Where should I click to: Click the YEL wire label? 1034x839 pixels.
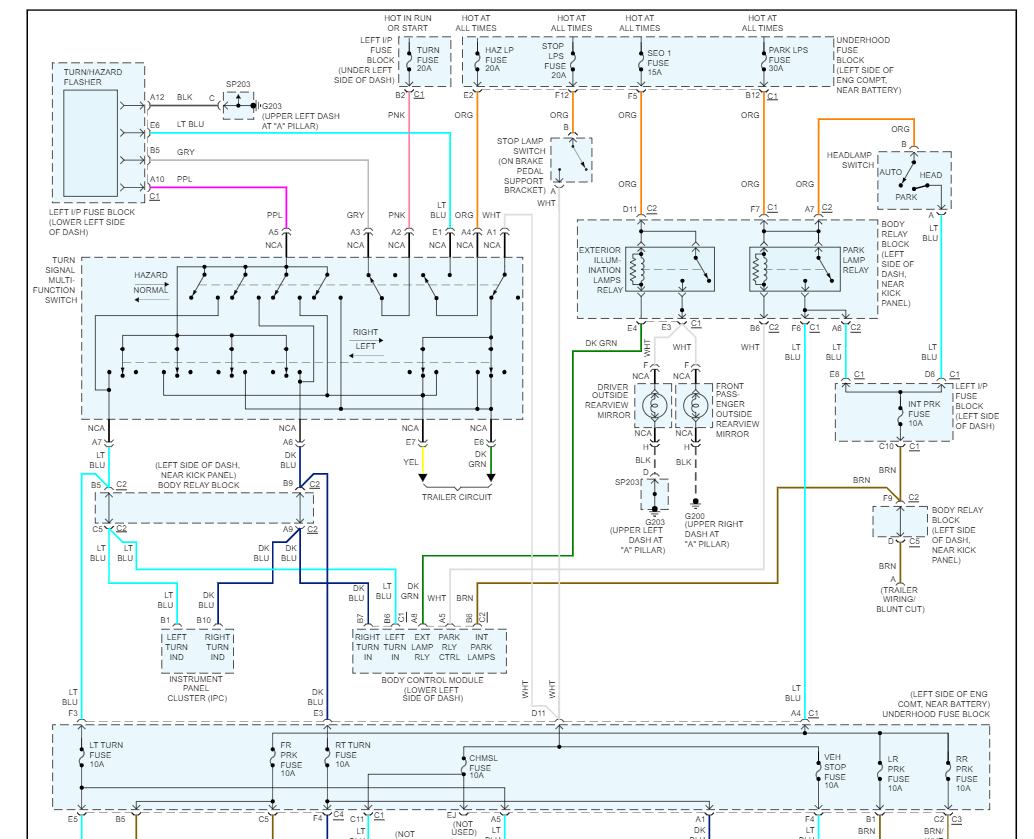411,462
